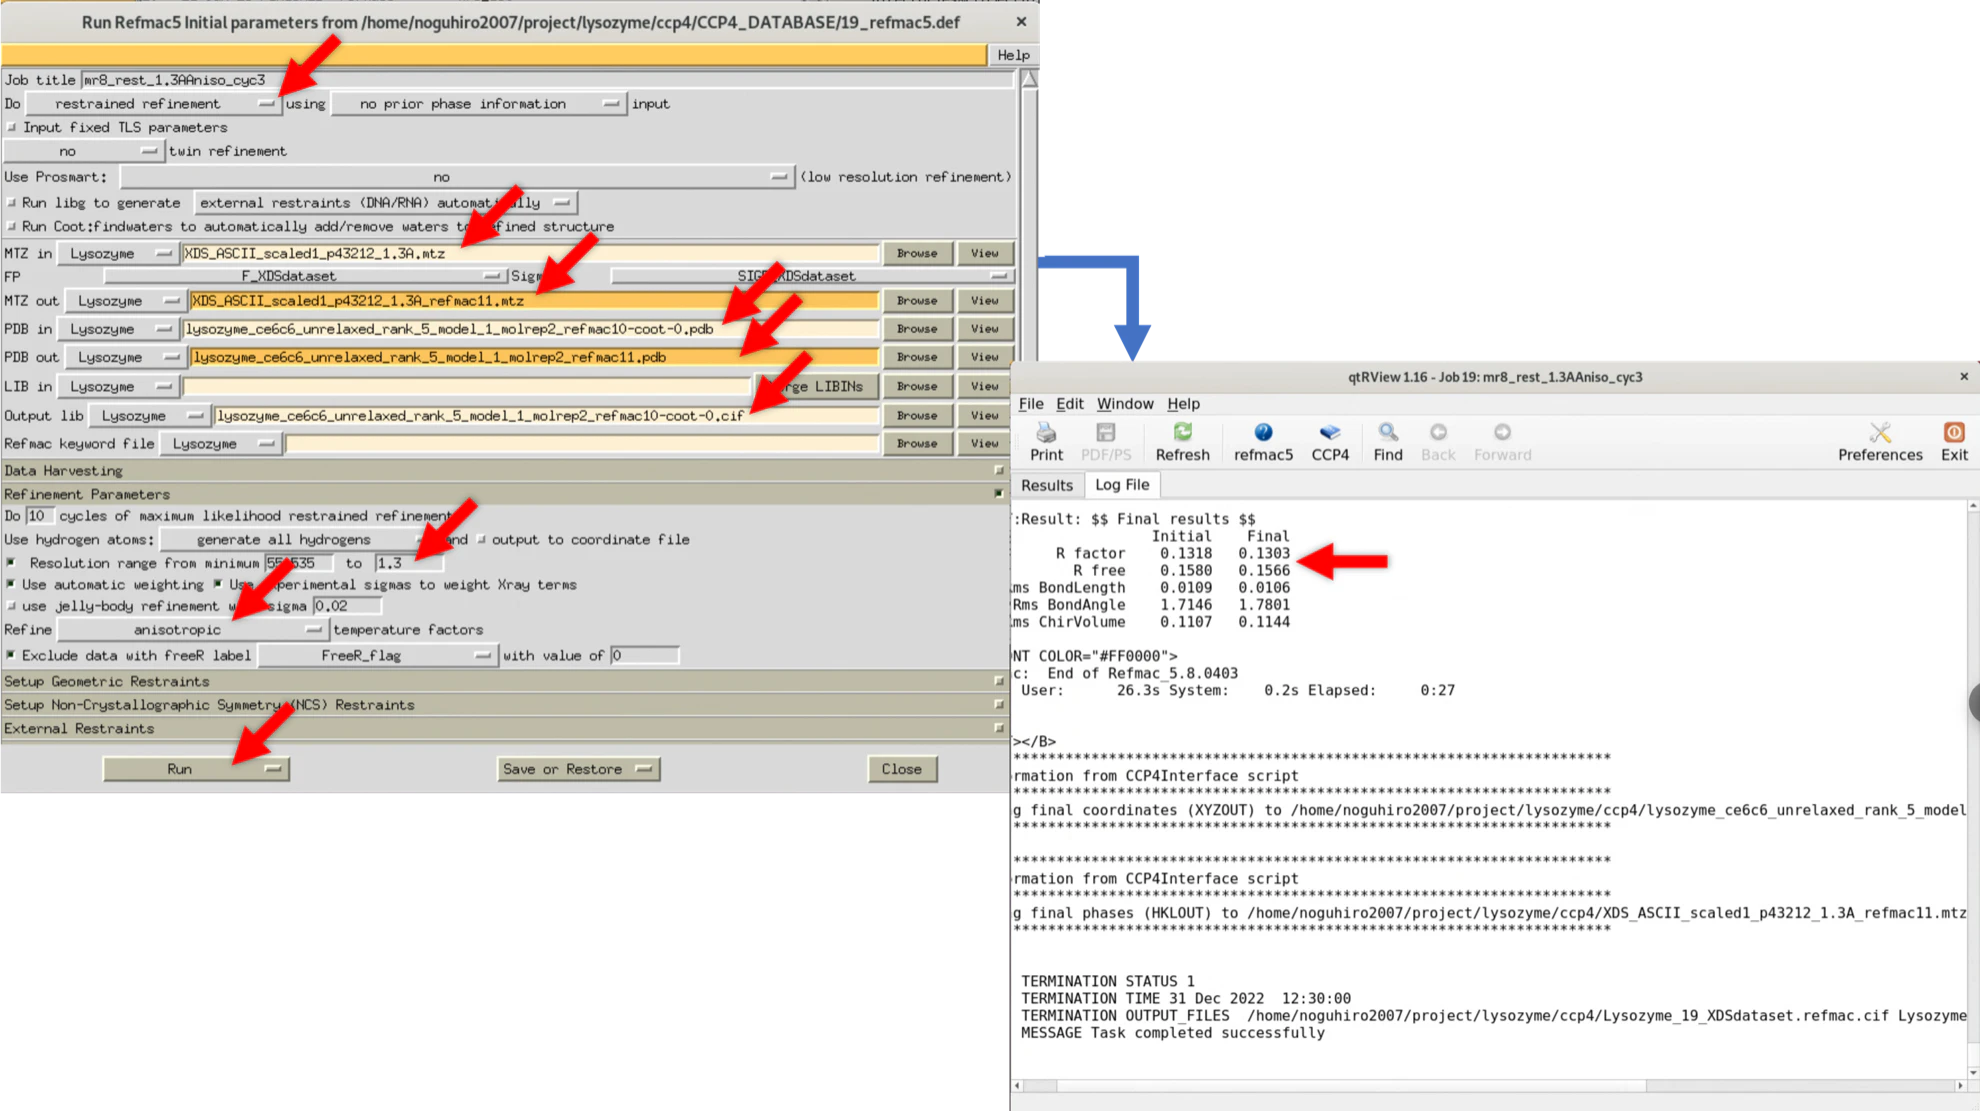The width and height of the screenshot is (1980, 1111).
Task: Open no prior phase information dropdown
Action: (478, 103)
